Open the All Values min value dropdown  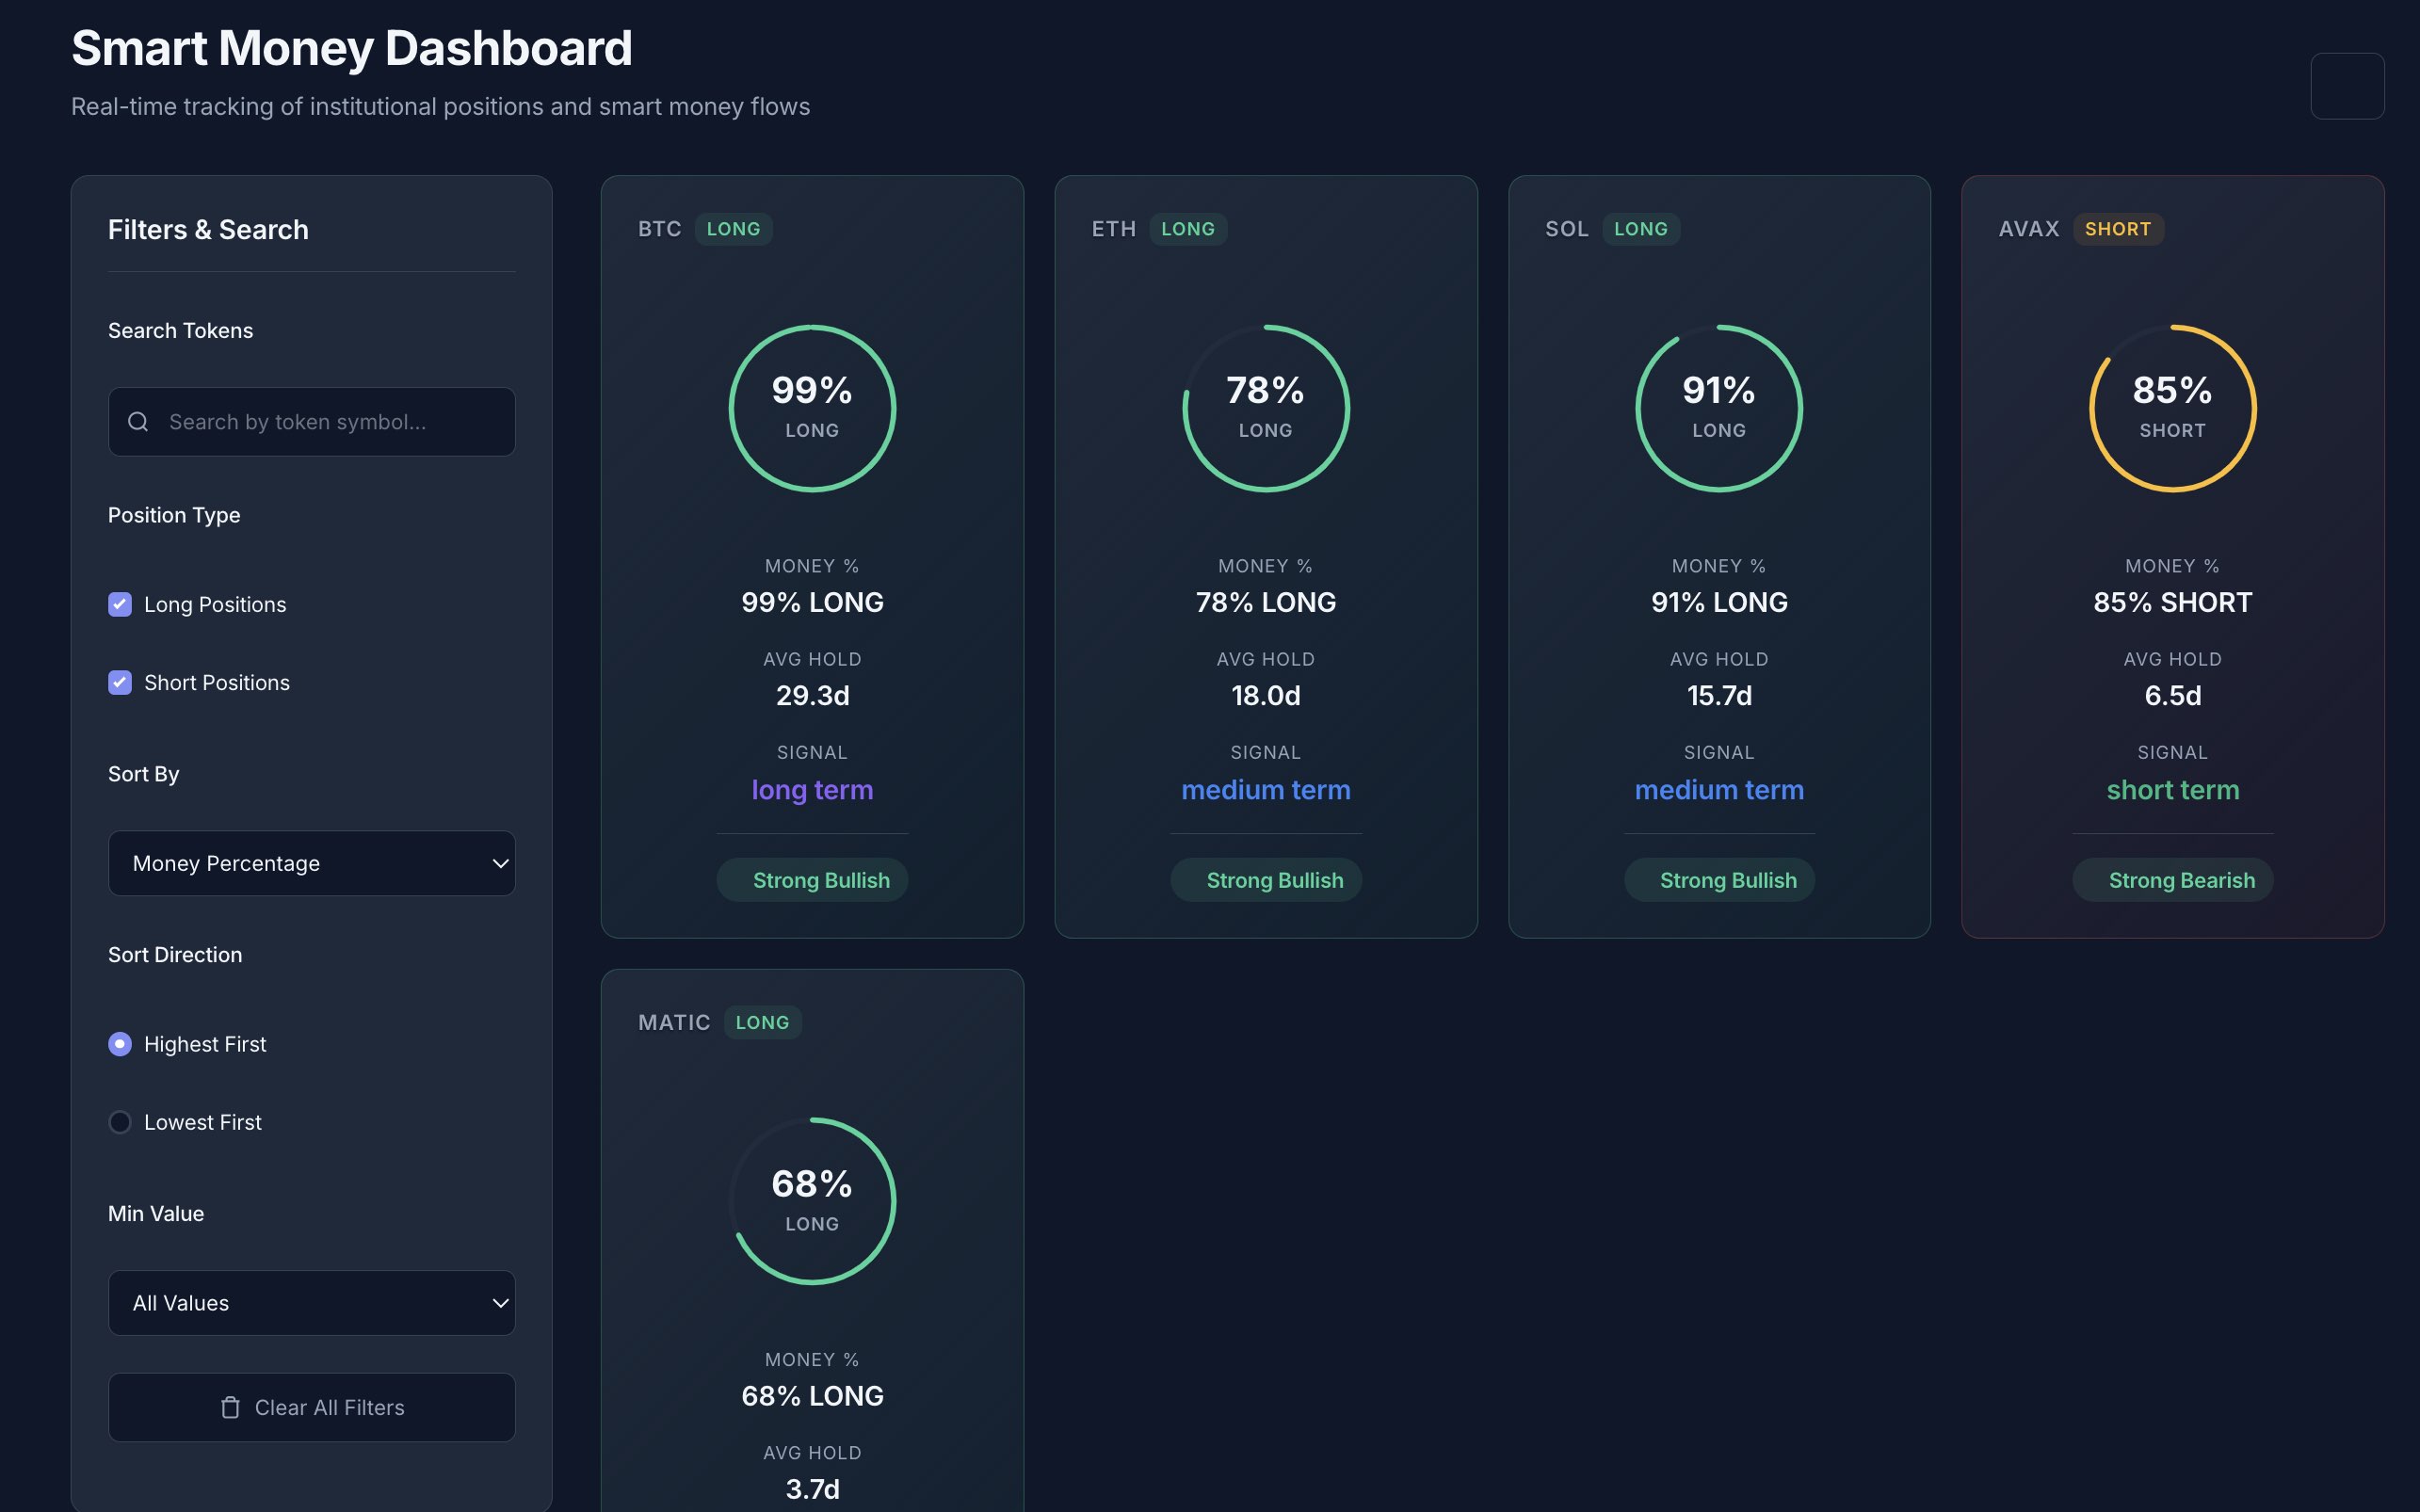click(311, 1302)
